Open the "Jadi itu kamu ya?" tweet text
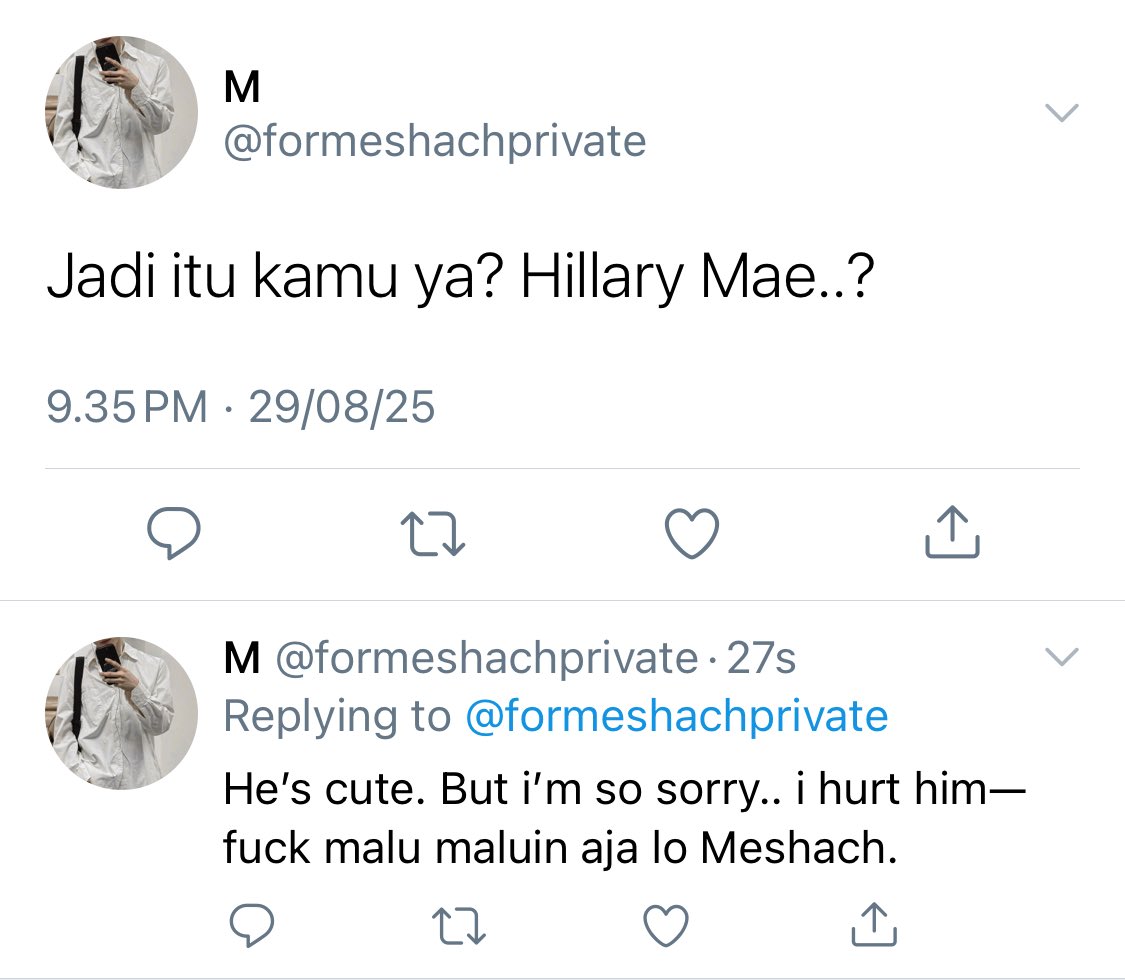The width and height of the screenshot is (1125, 980). tap(460, 283)
